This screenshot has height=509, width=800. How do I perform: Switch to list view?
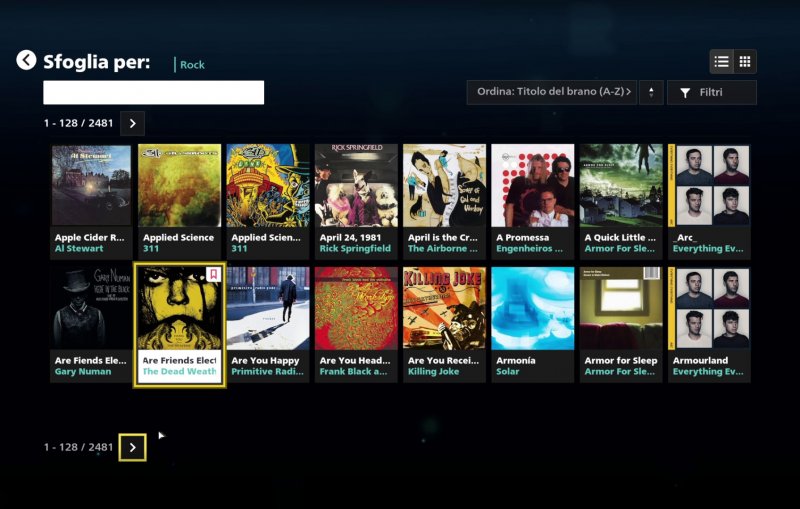(721, 62)
